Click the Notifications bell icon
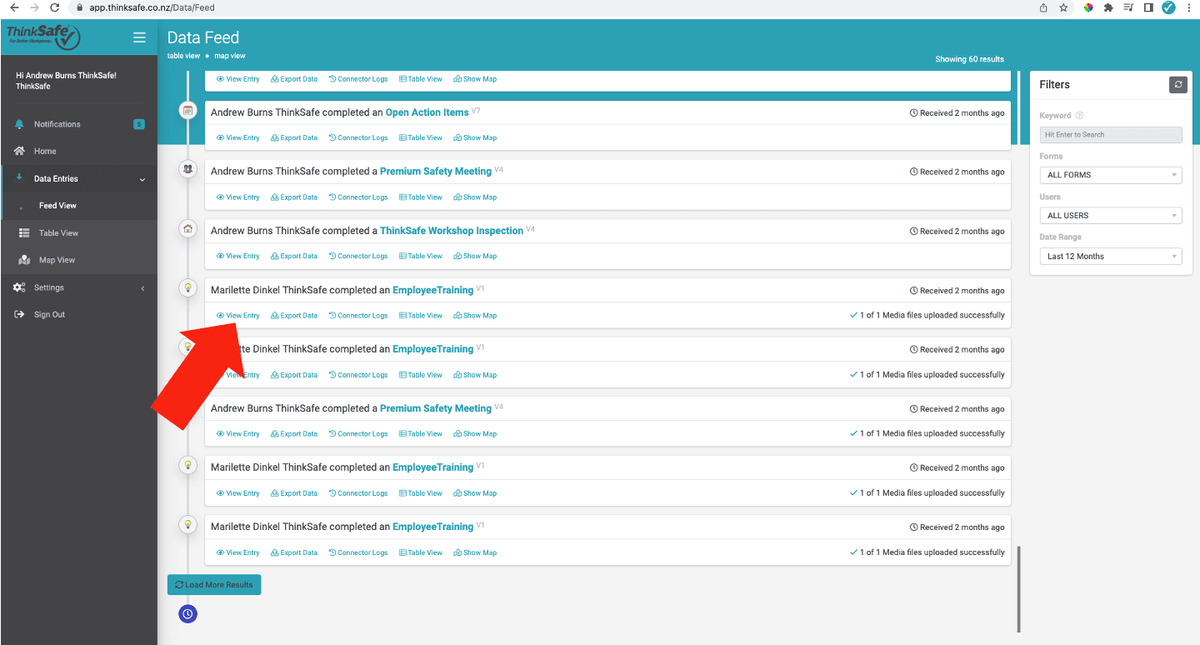This screenshot has width=1200, height=645. (x=19, y=125)
